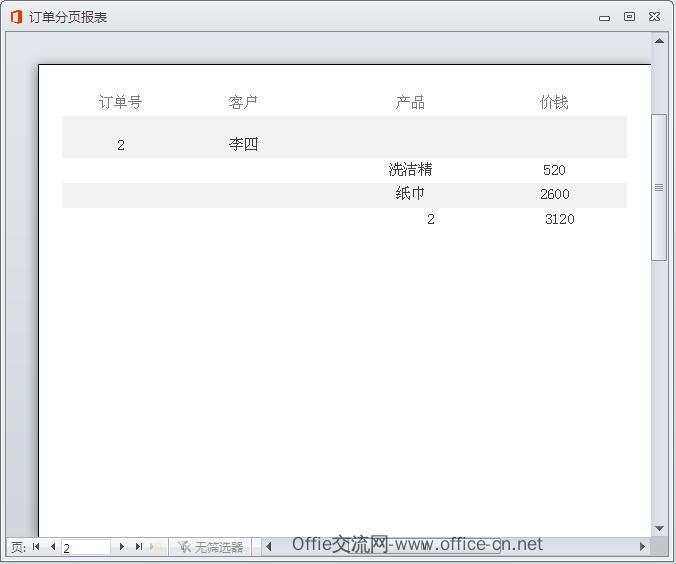Click the page number input field

pyautogui.click(x=85, y=548)
